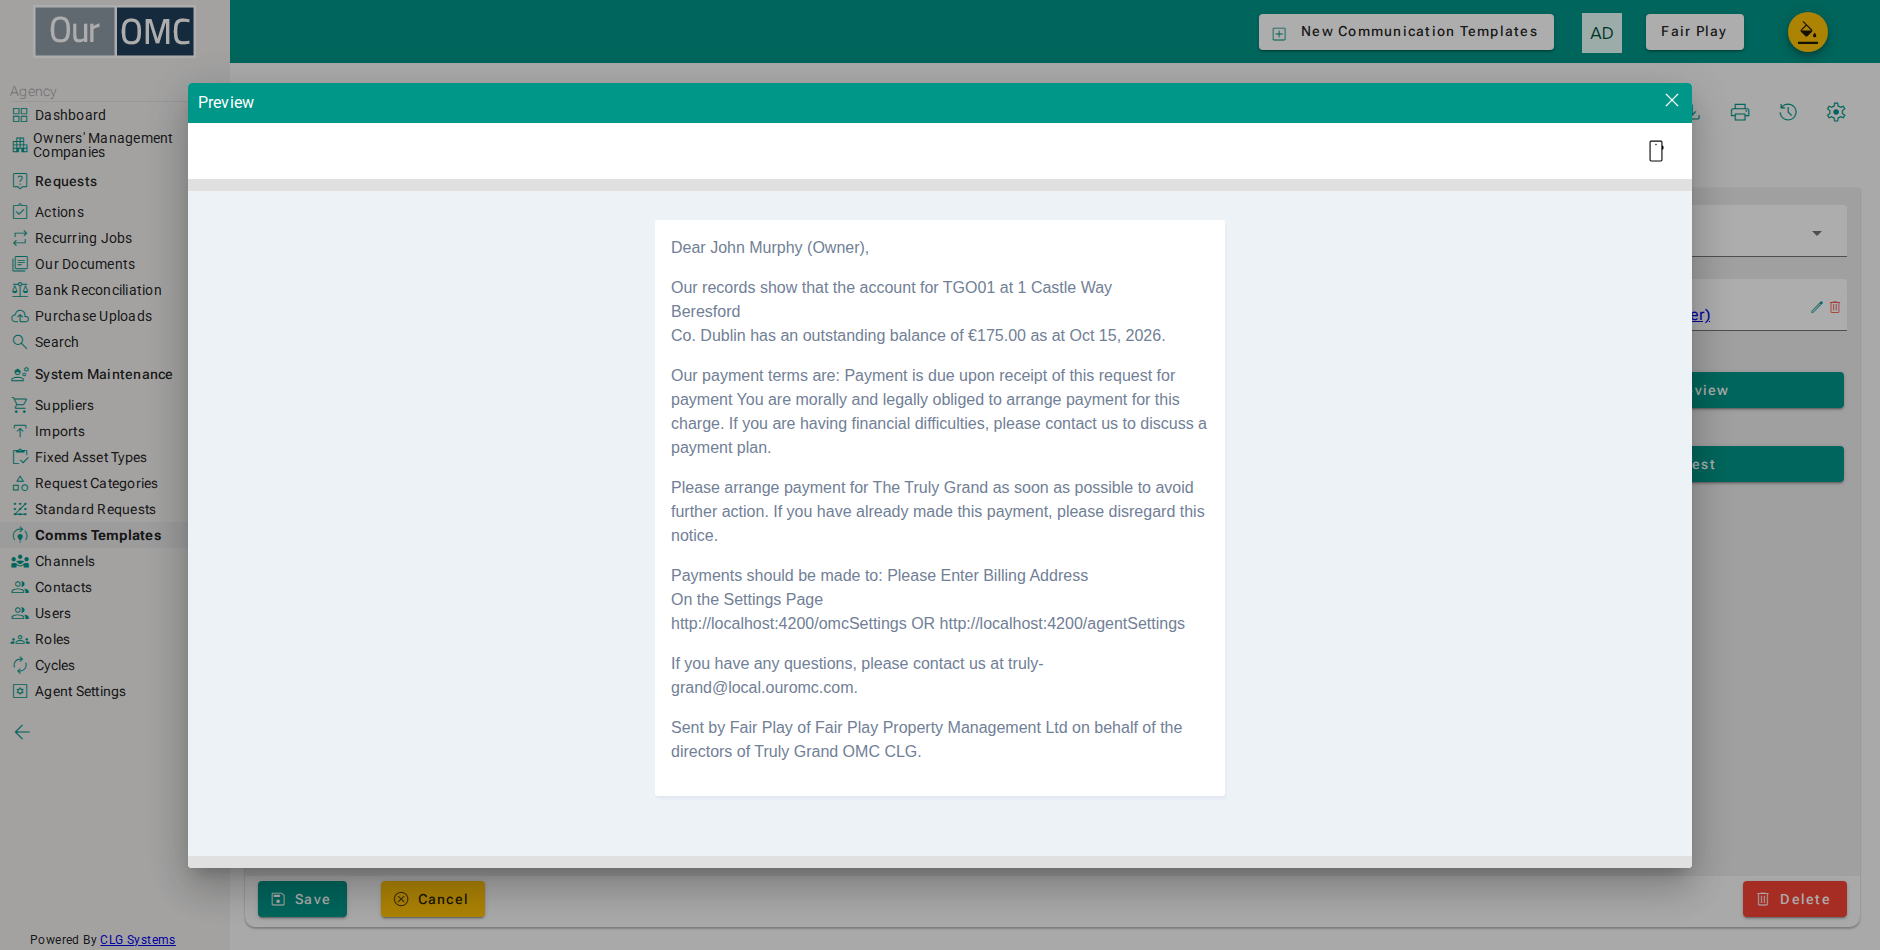Open history clock icon
Image resolution: width=1880 pixels, height=950 pixels.
1788,112
